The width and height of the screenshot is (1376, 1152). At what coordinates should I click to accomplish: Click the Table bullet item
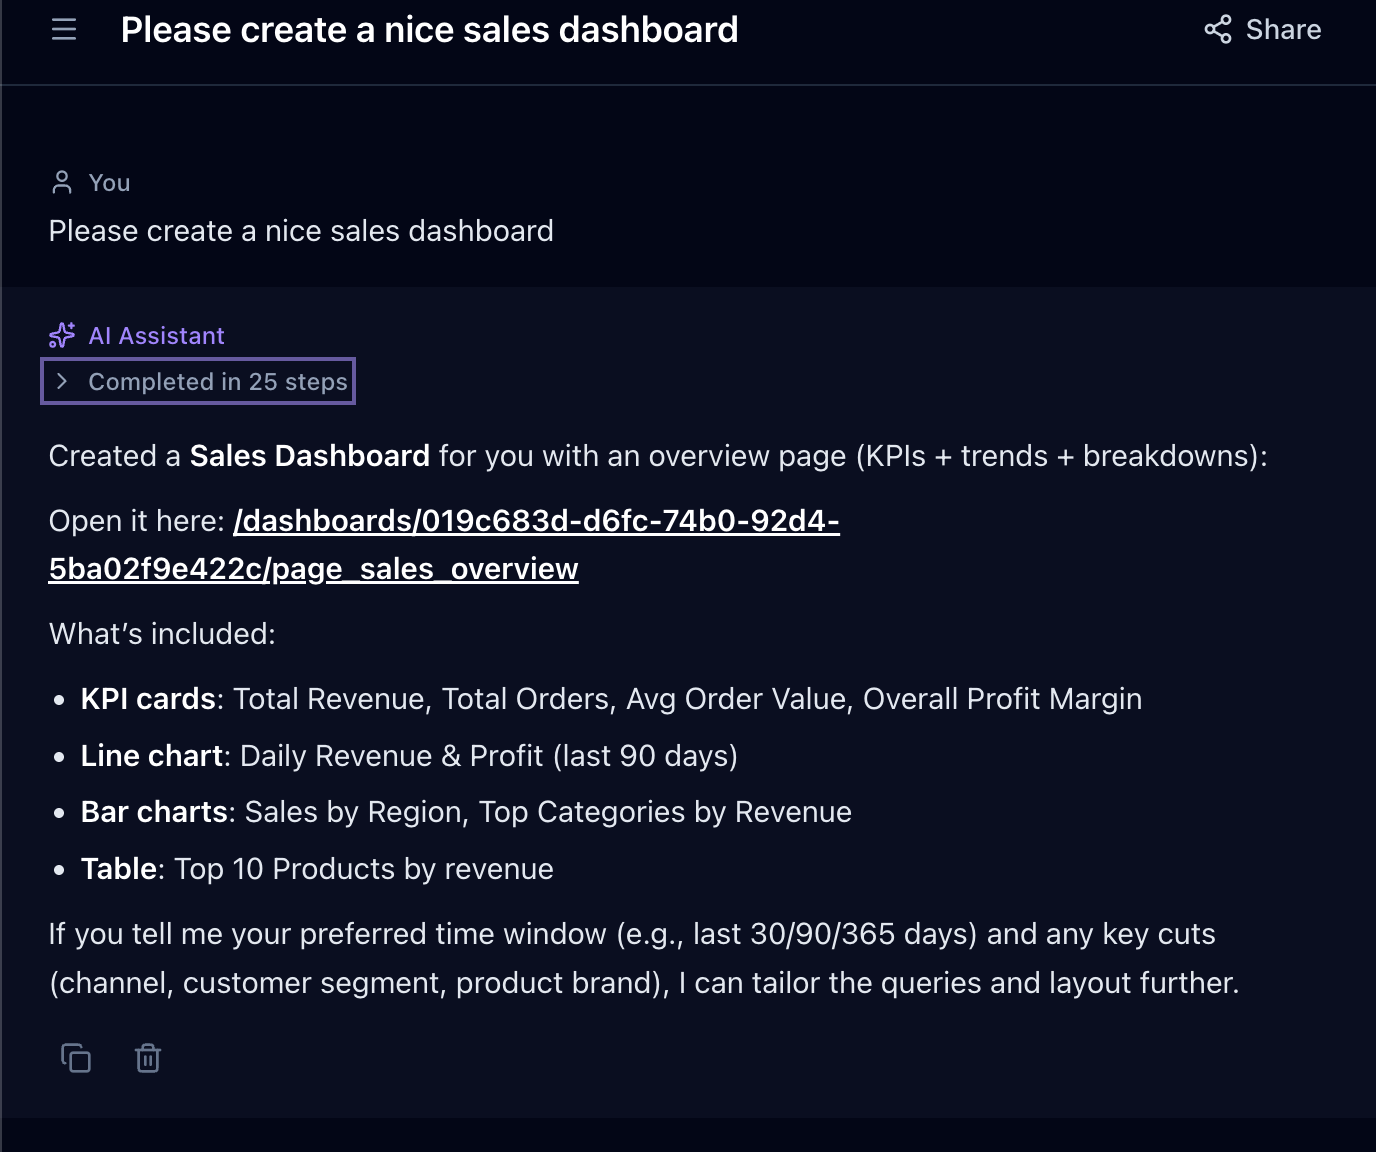click(x=316, y=869)
